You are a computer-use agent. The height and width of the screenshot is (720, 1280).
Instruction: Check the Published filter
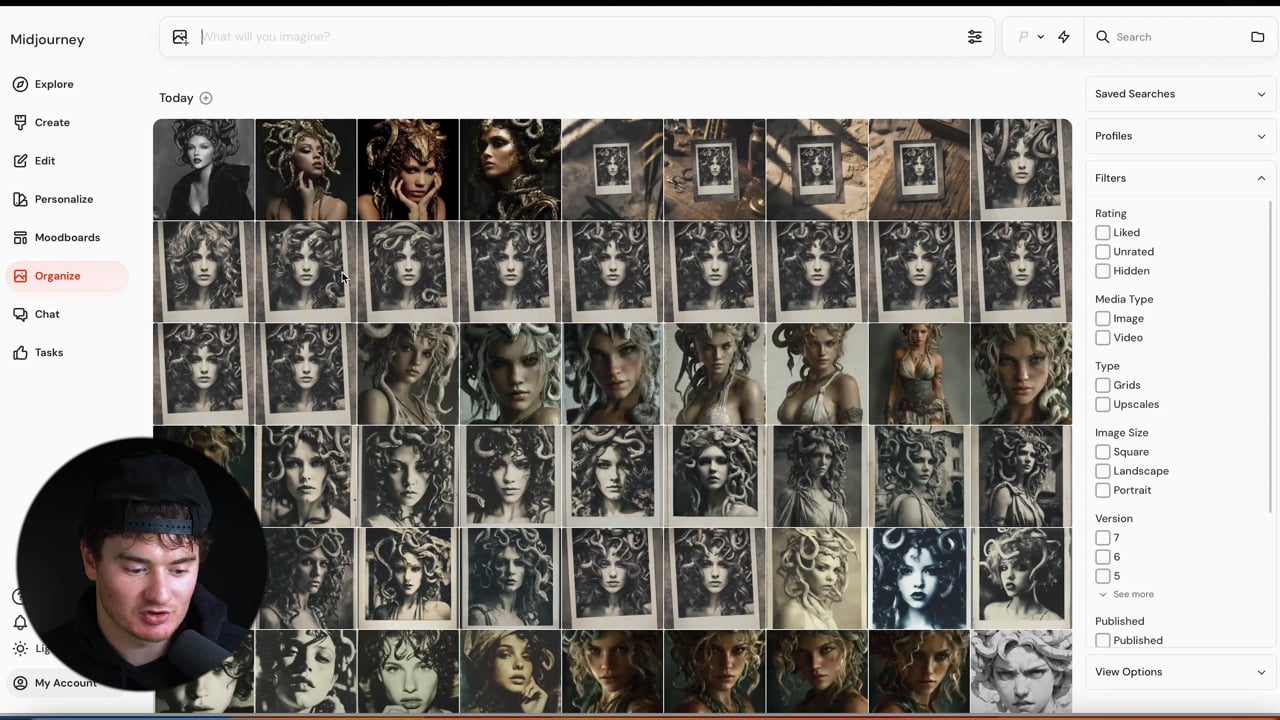pos(1102,640)
